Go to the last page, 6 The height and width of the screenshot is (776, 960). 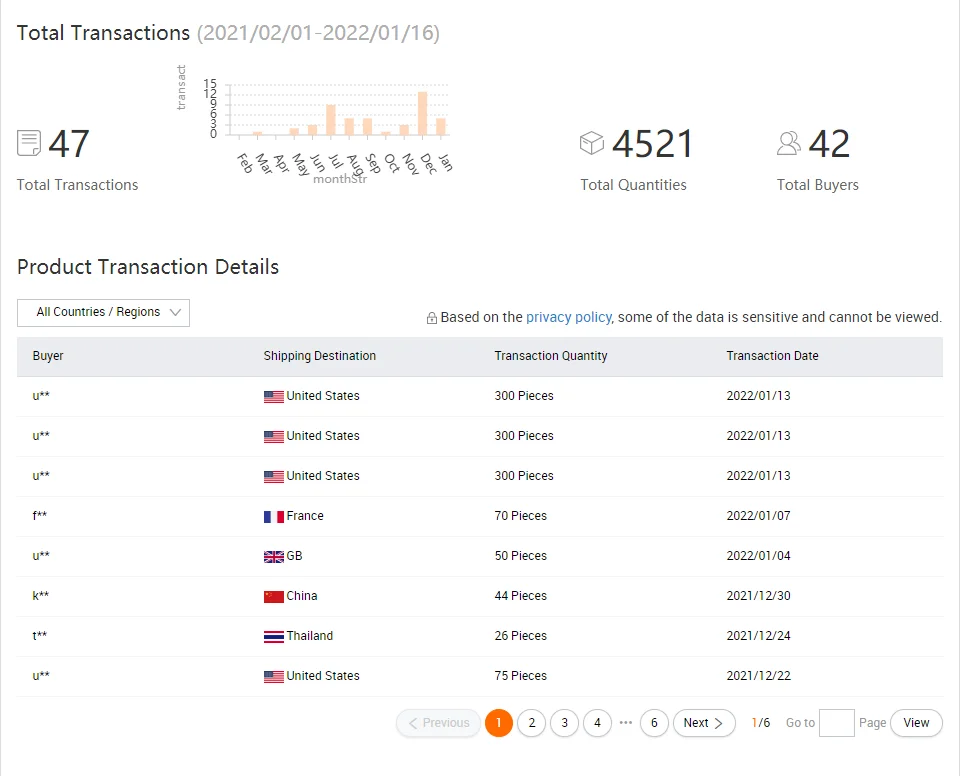click(x=654, y=723)
